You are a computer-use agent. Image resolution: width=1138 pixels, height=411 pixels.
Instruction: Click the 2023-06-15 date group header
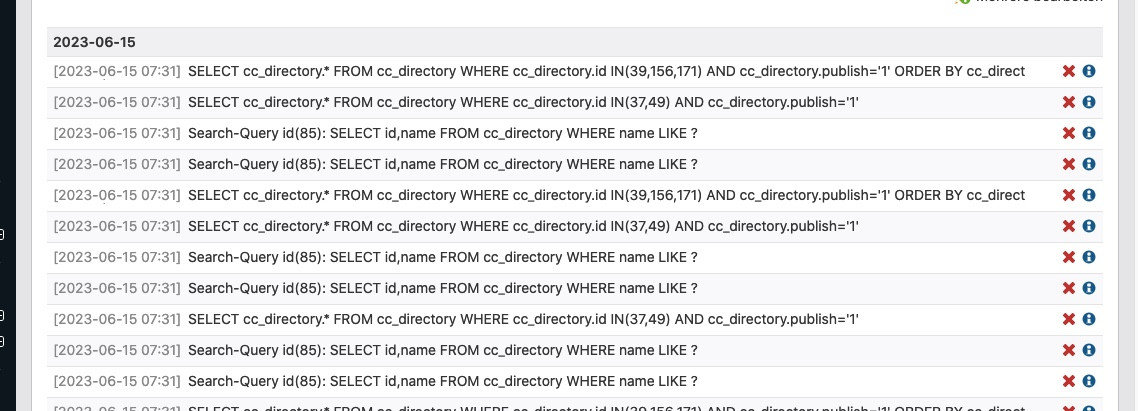[x=94, y=42]
